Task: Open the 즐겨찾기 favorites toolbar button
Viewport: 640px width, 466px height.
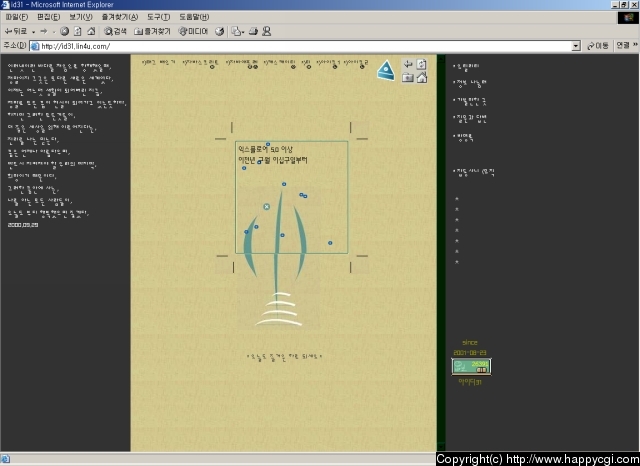Action: [x=152, y=31]
